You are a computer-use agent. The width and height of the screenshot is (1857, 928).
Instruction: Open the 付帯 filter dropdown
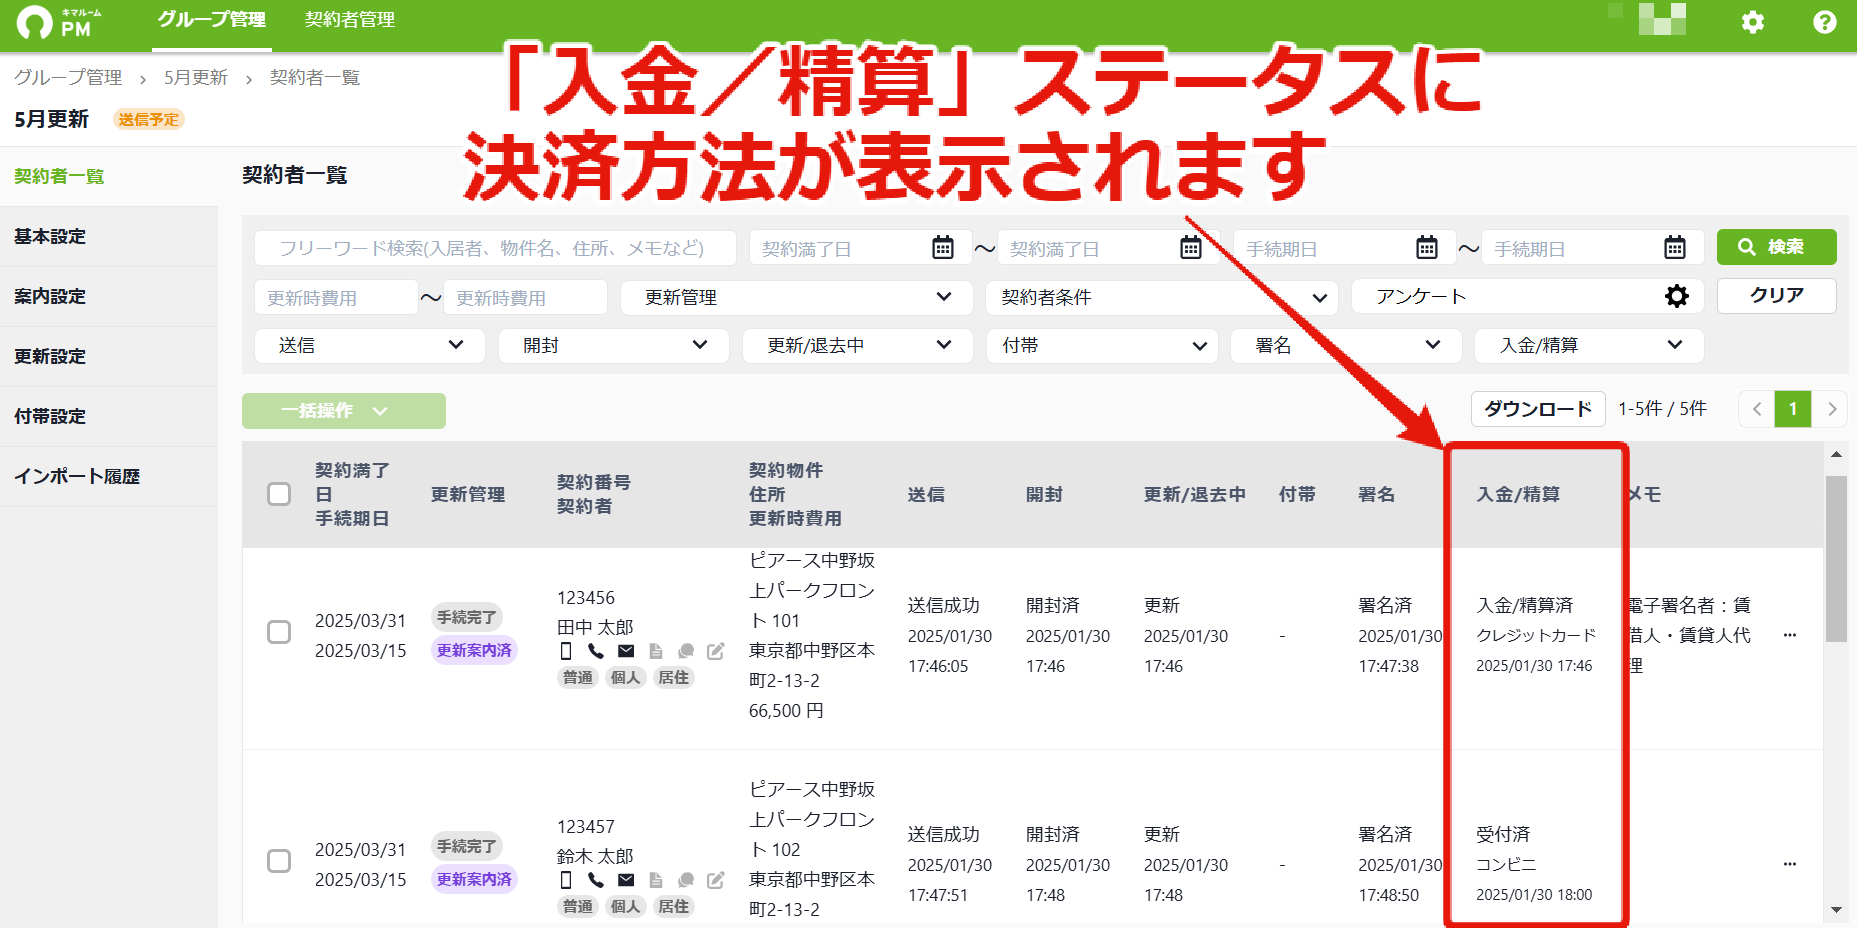(x=1102, y=345)
